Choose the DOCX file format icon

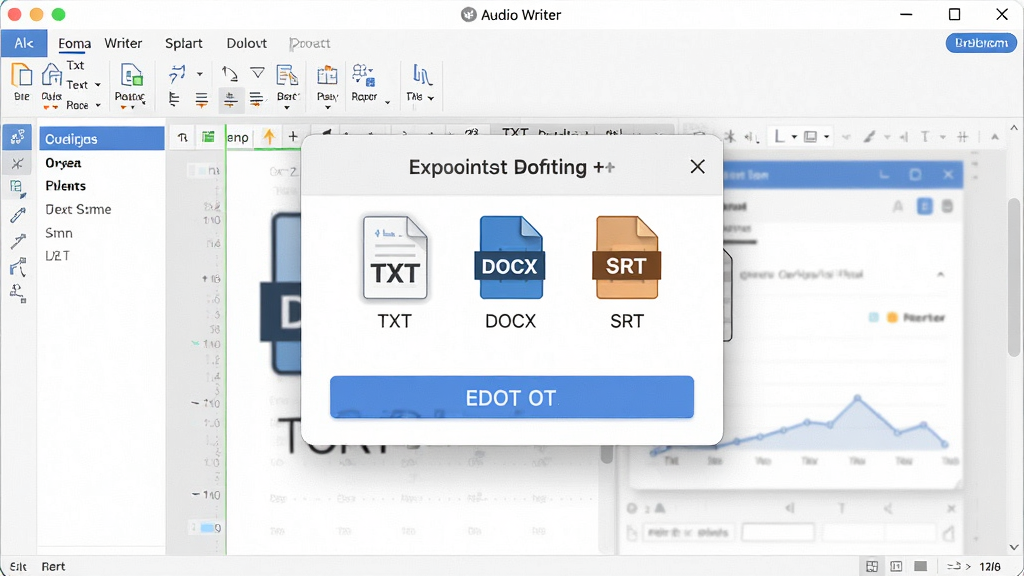point(510,258)
